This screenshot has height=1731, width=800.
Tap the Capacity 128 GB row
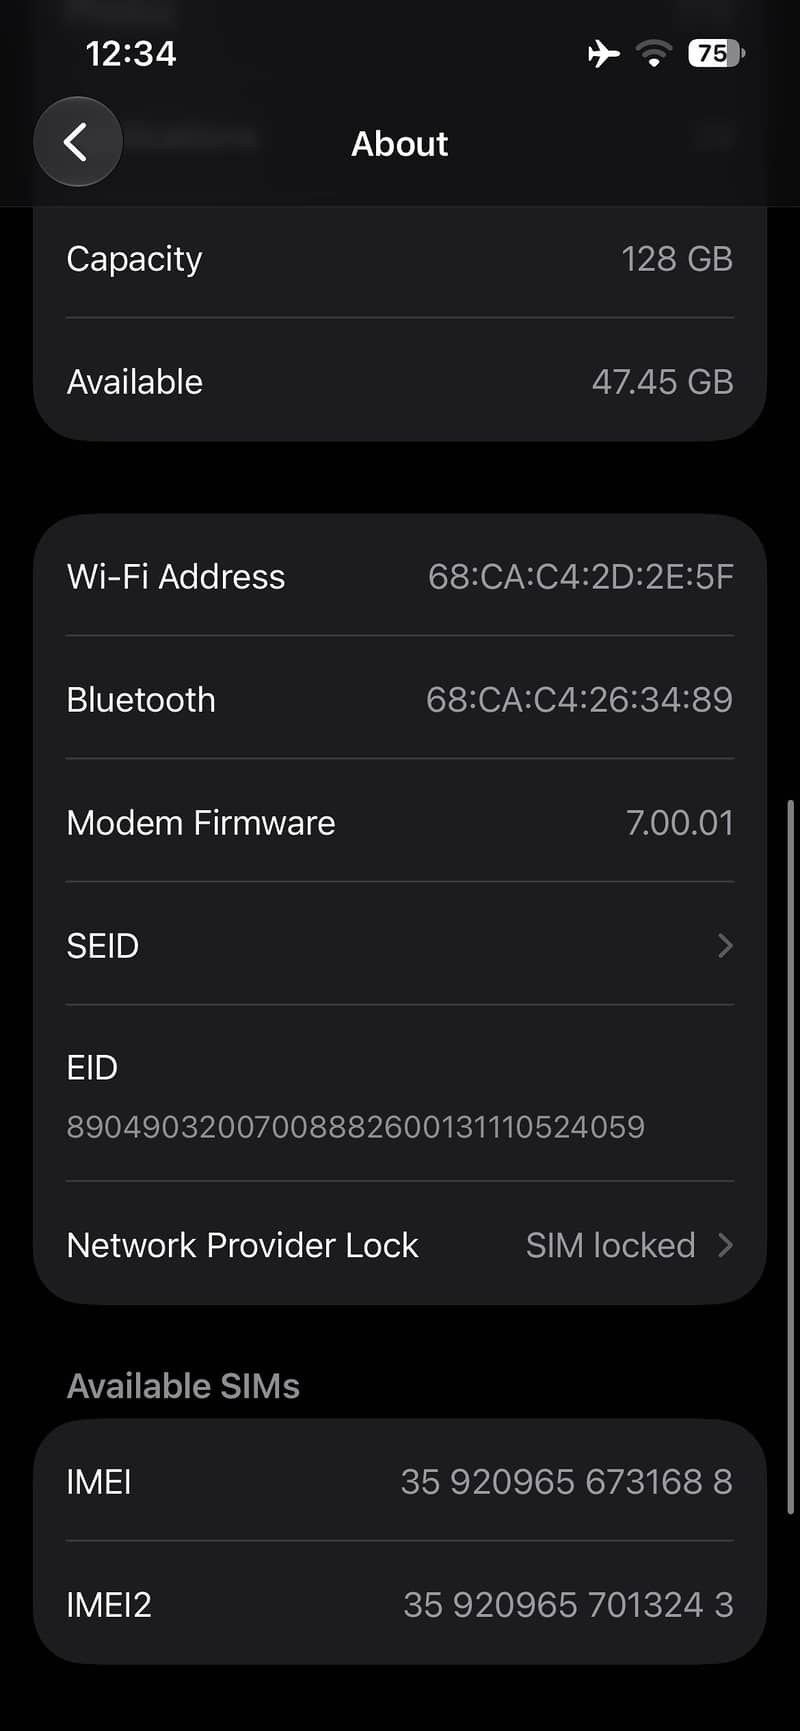point(400,259)
